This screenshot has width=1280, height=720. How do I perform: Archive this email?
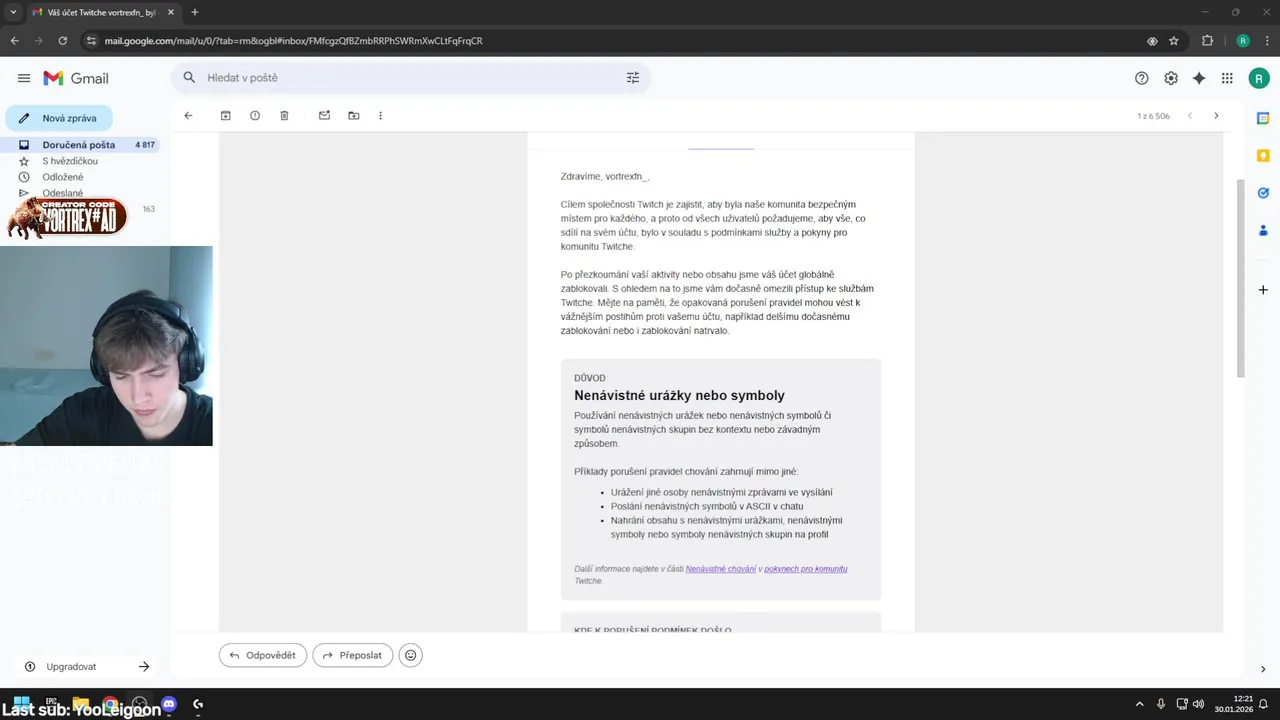tap(226, 116)
